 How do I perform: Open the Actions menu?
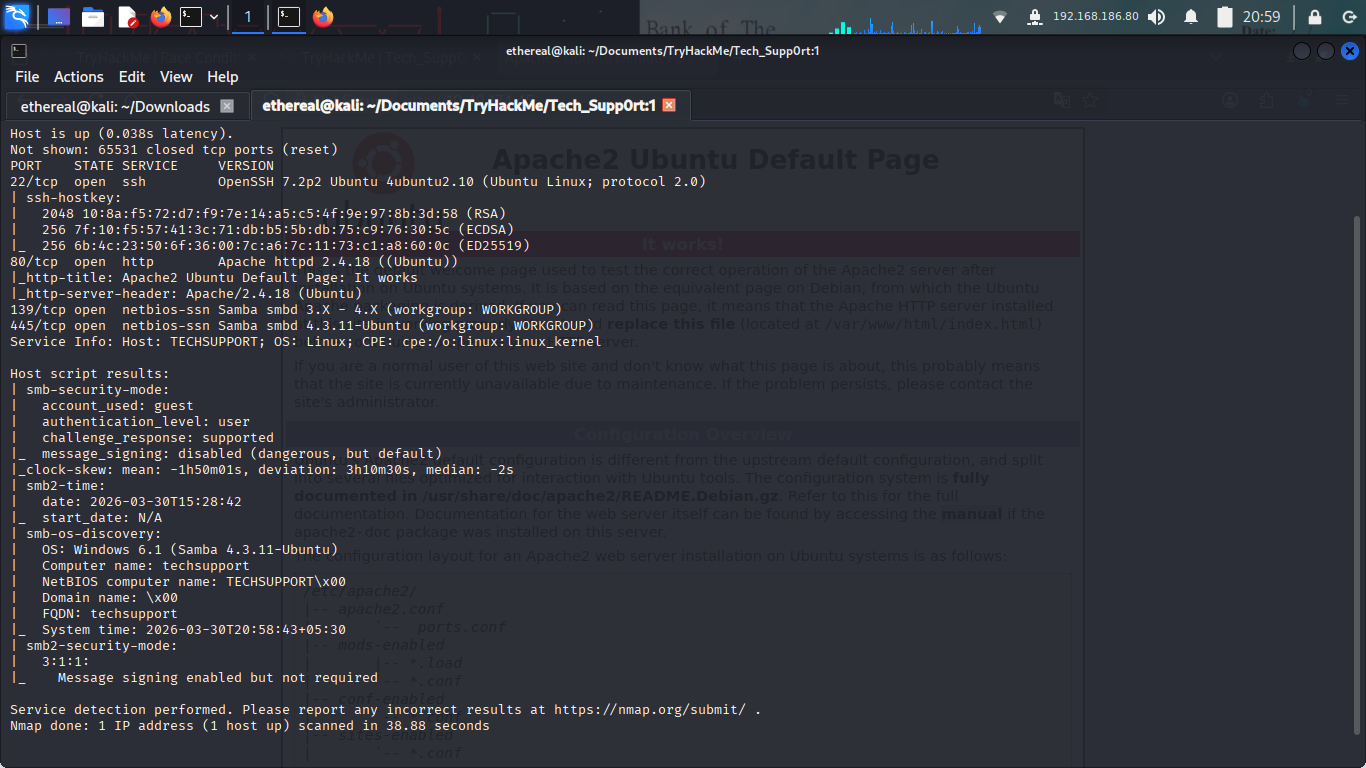tap(78, 77)
